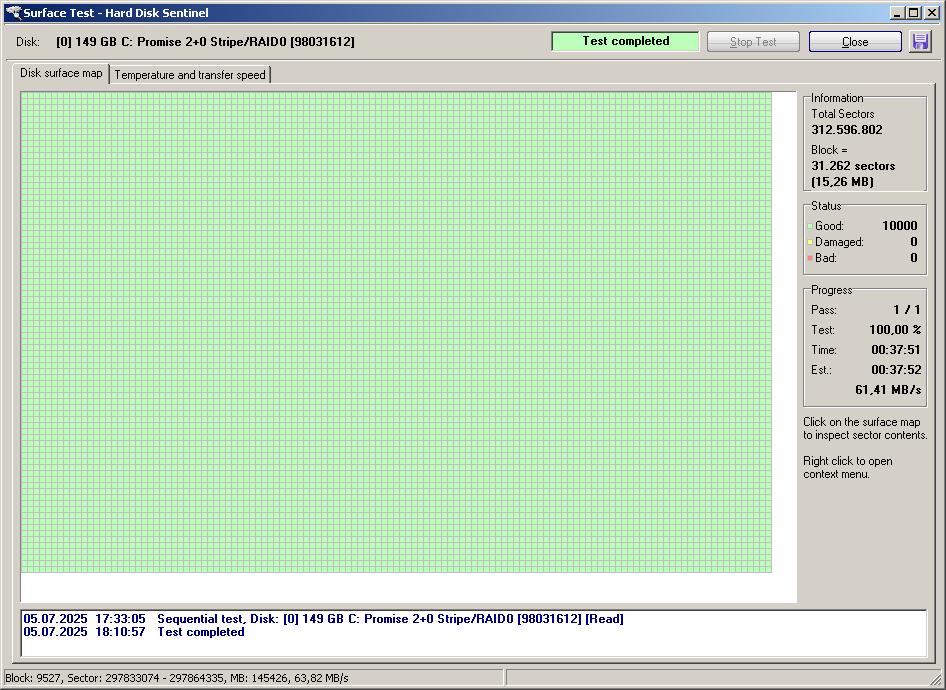Click the Good count 10000

click(900, 226)
